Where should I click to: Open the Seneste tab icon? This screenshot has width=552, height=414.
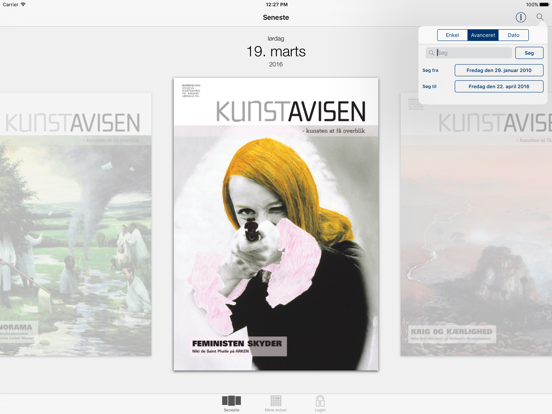pos(231,403)
